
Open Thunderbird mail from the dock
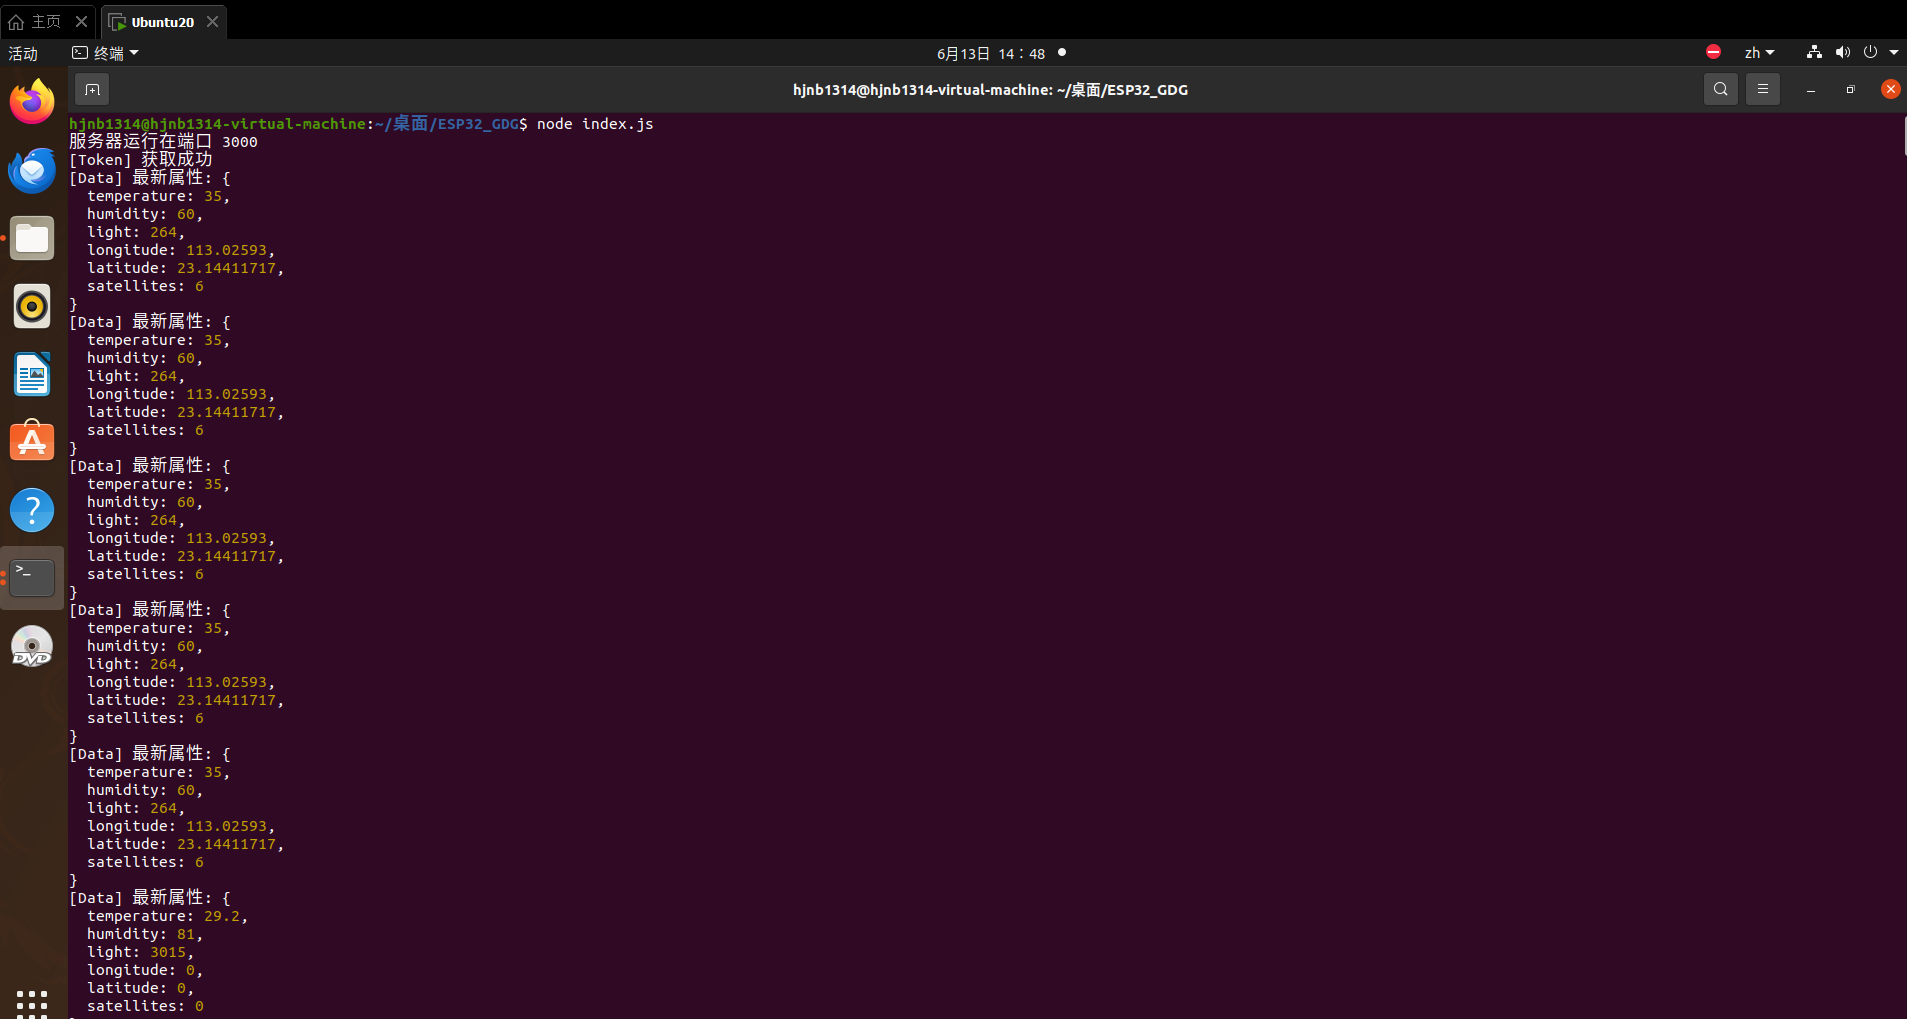[32, 171]
